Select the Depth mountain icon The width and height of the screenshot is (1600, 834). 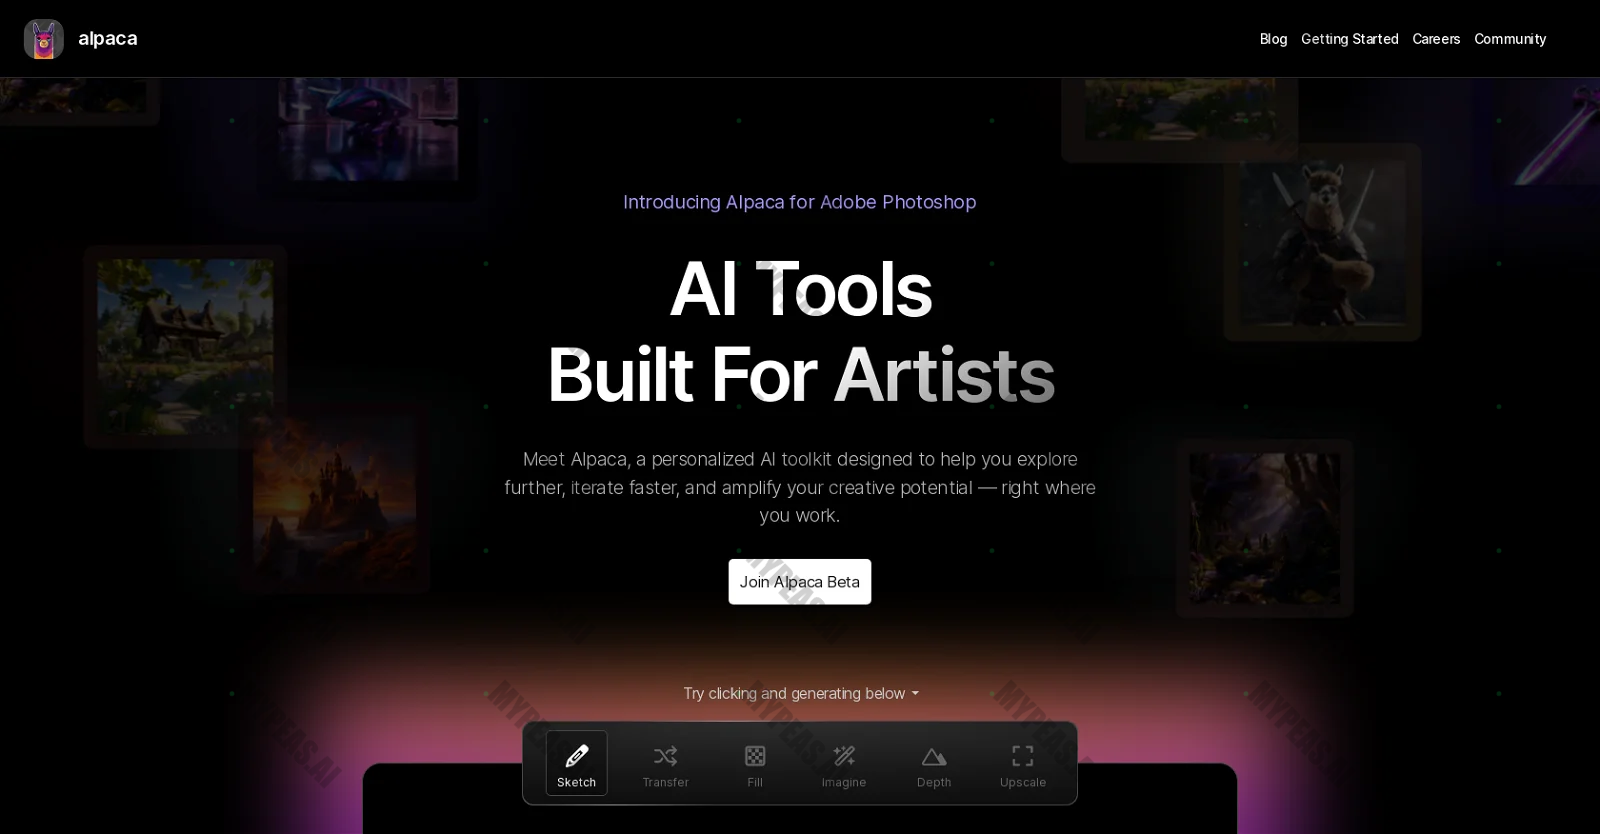pyautogui.click(x=934, y=756)
